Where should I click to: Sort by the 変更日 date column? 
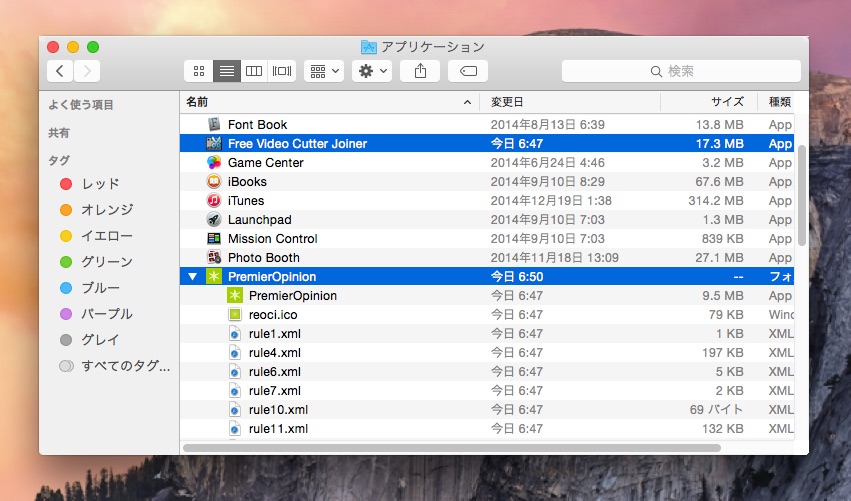[570, 102]
